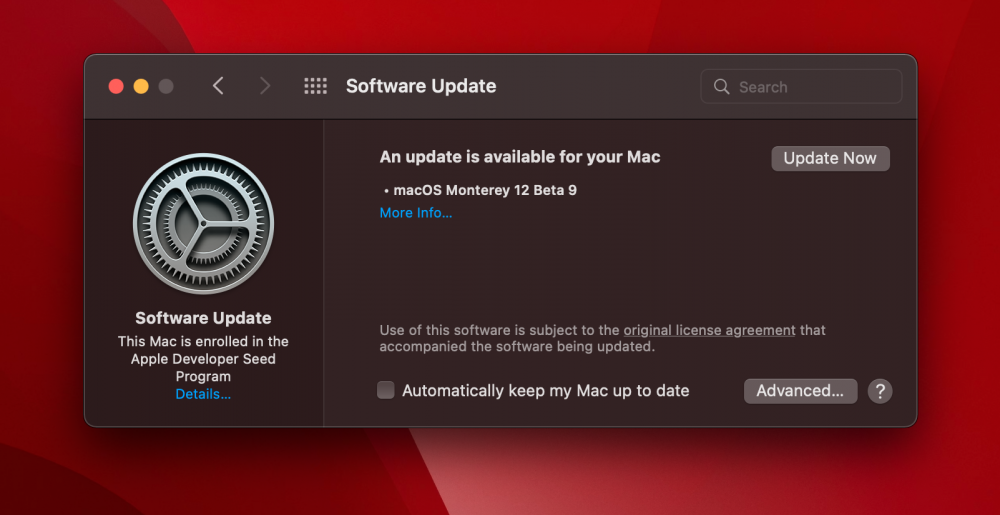This screenshot has width=1000, height=515.
Task: Open help with question mark button
Action: 880,391
